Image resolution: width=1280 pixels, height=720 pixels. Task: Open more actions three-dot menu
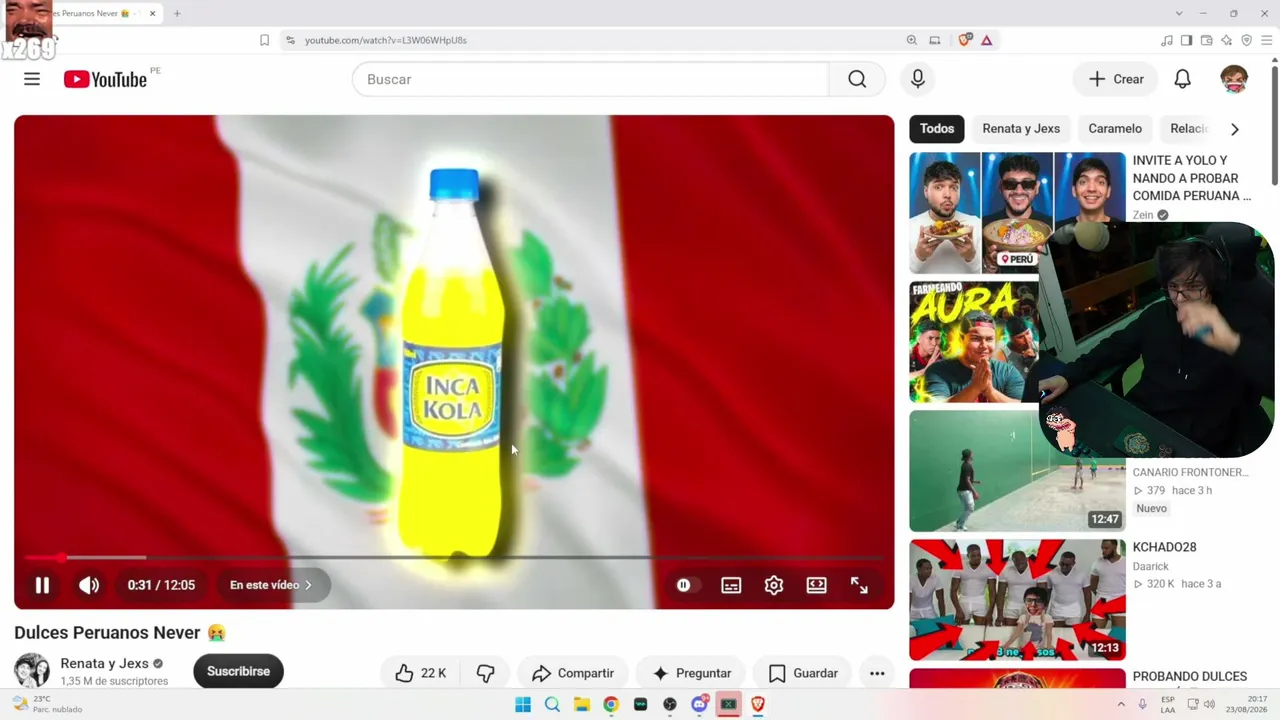pyautogui.click(x=877, y=673)
